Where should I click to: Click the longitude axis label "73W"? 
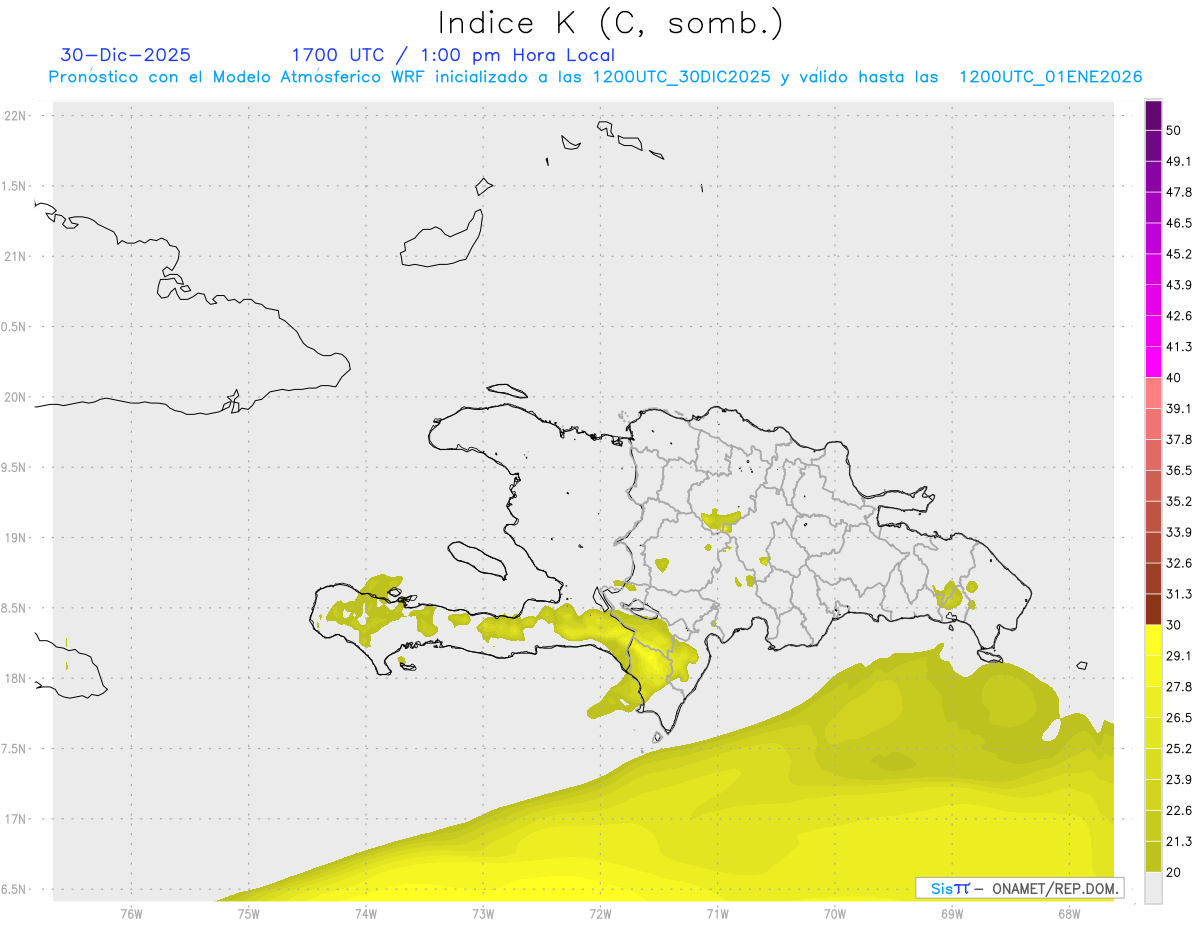click(482, 913)
